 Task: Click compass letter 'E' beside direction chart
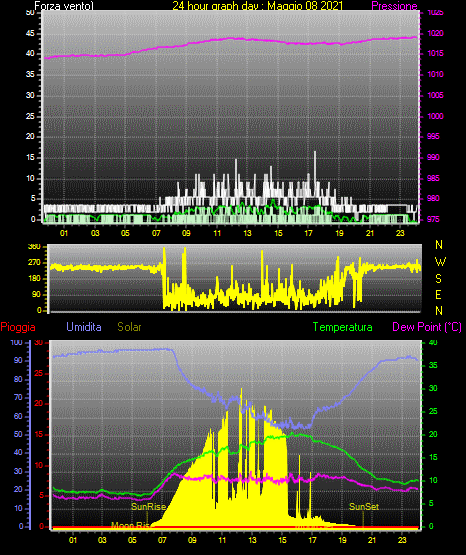coord(438,294)
